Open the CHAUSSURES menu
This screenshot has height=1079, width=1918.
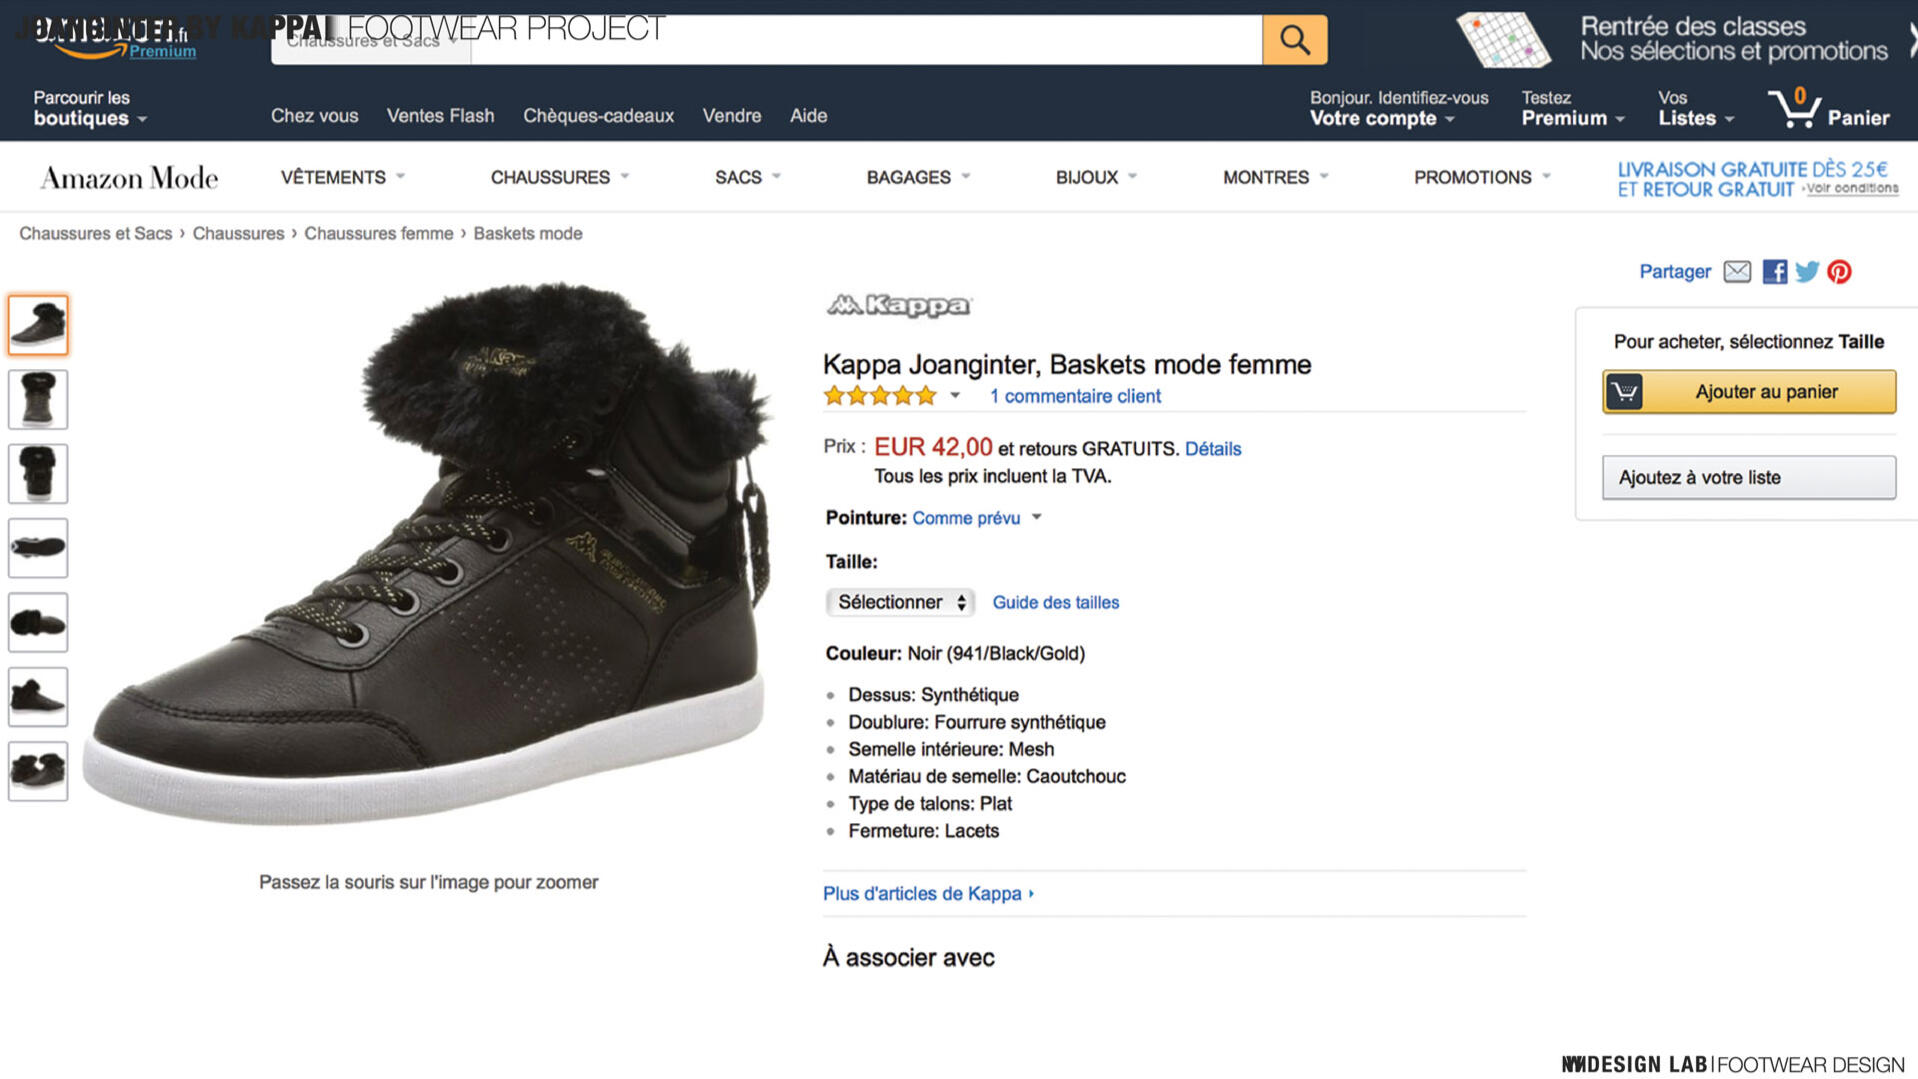click(x=559, y=177)
